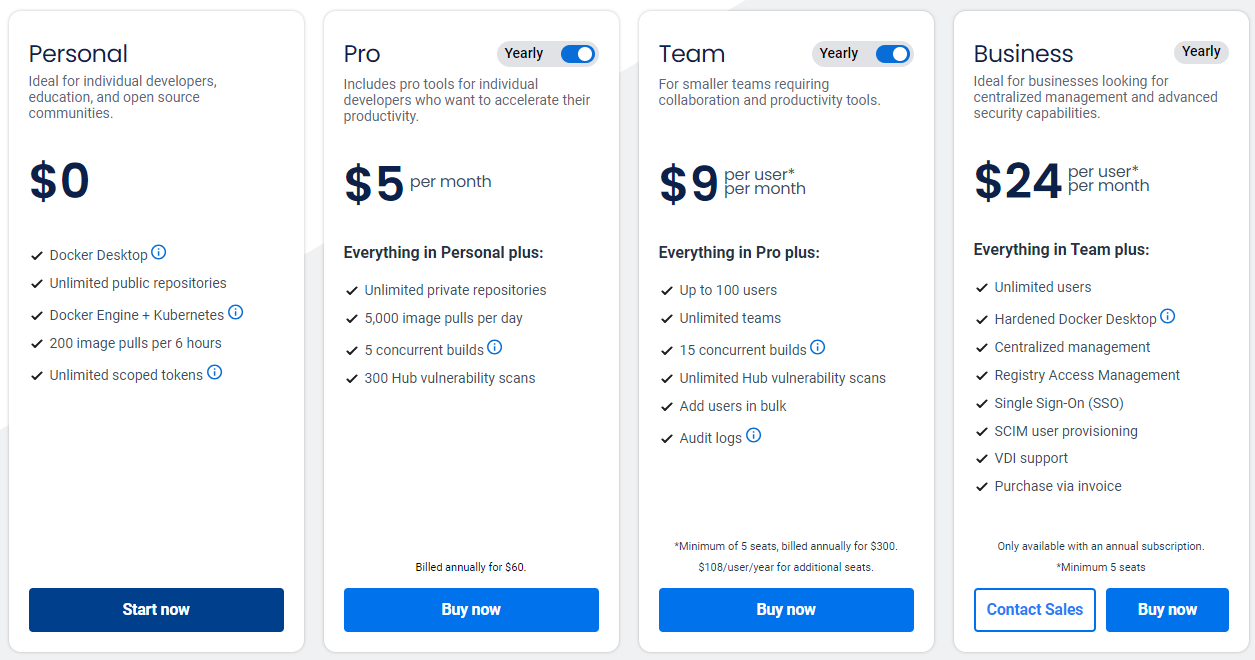
Task: Show info for 5 concurrent builds
Action: click(495, 348)
